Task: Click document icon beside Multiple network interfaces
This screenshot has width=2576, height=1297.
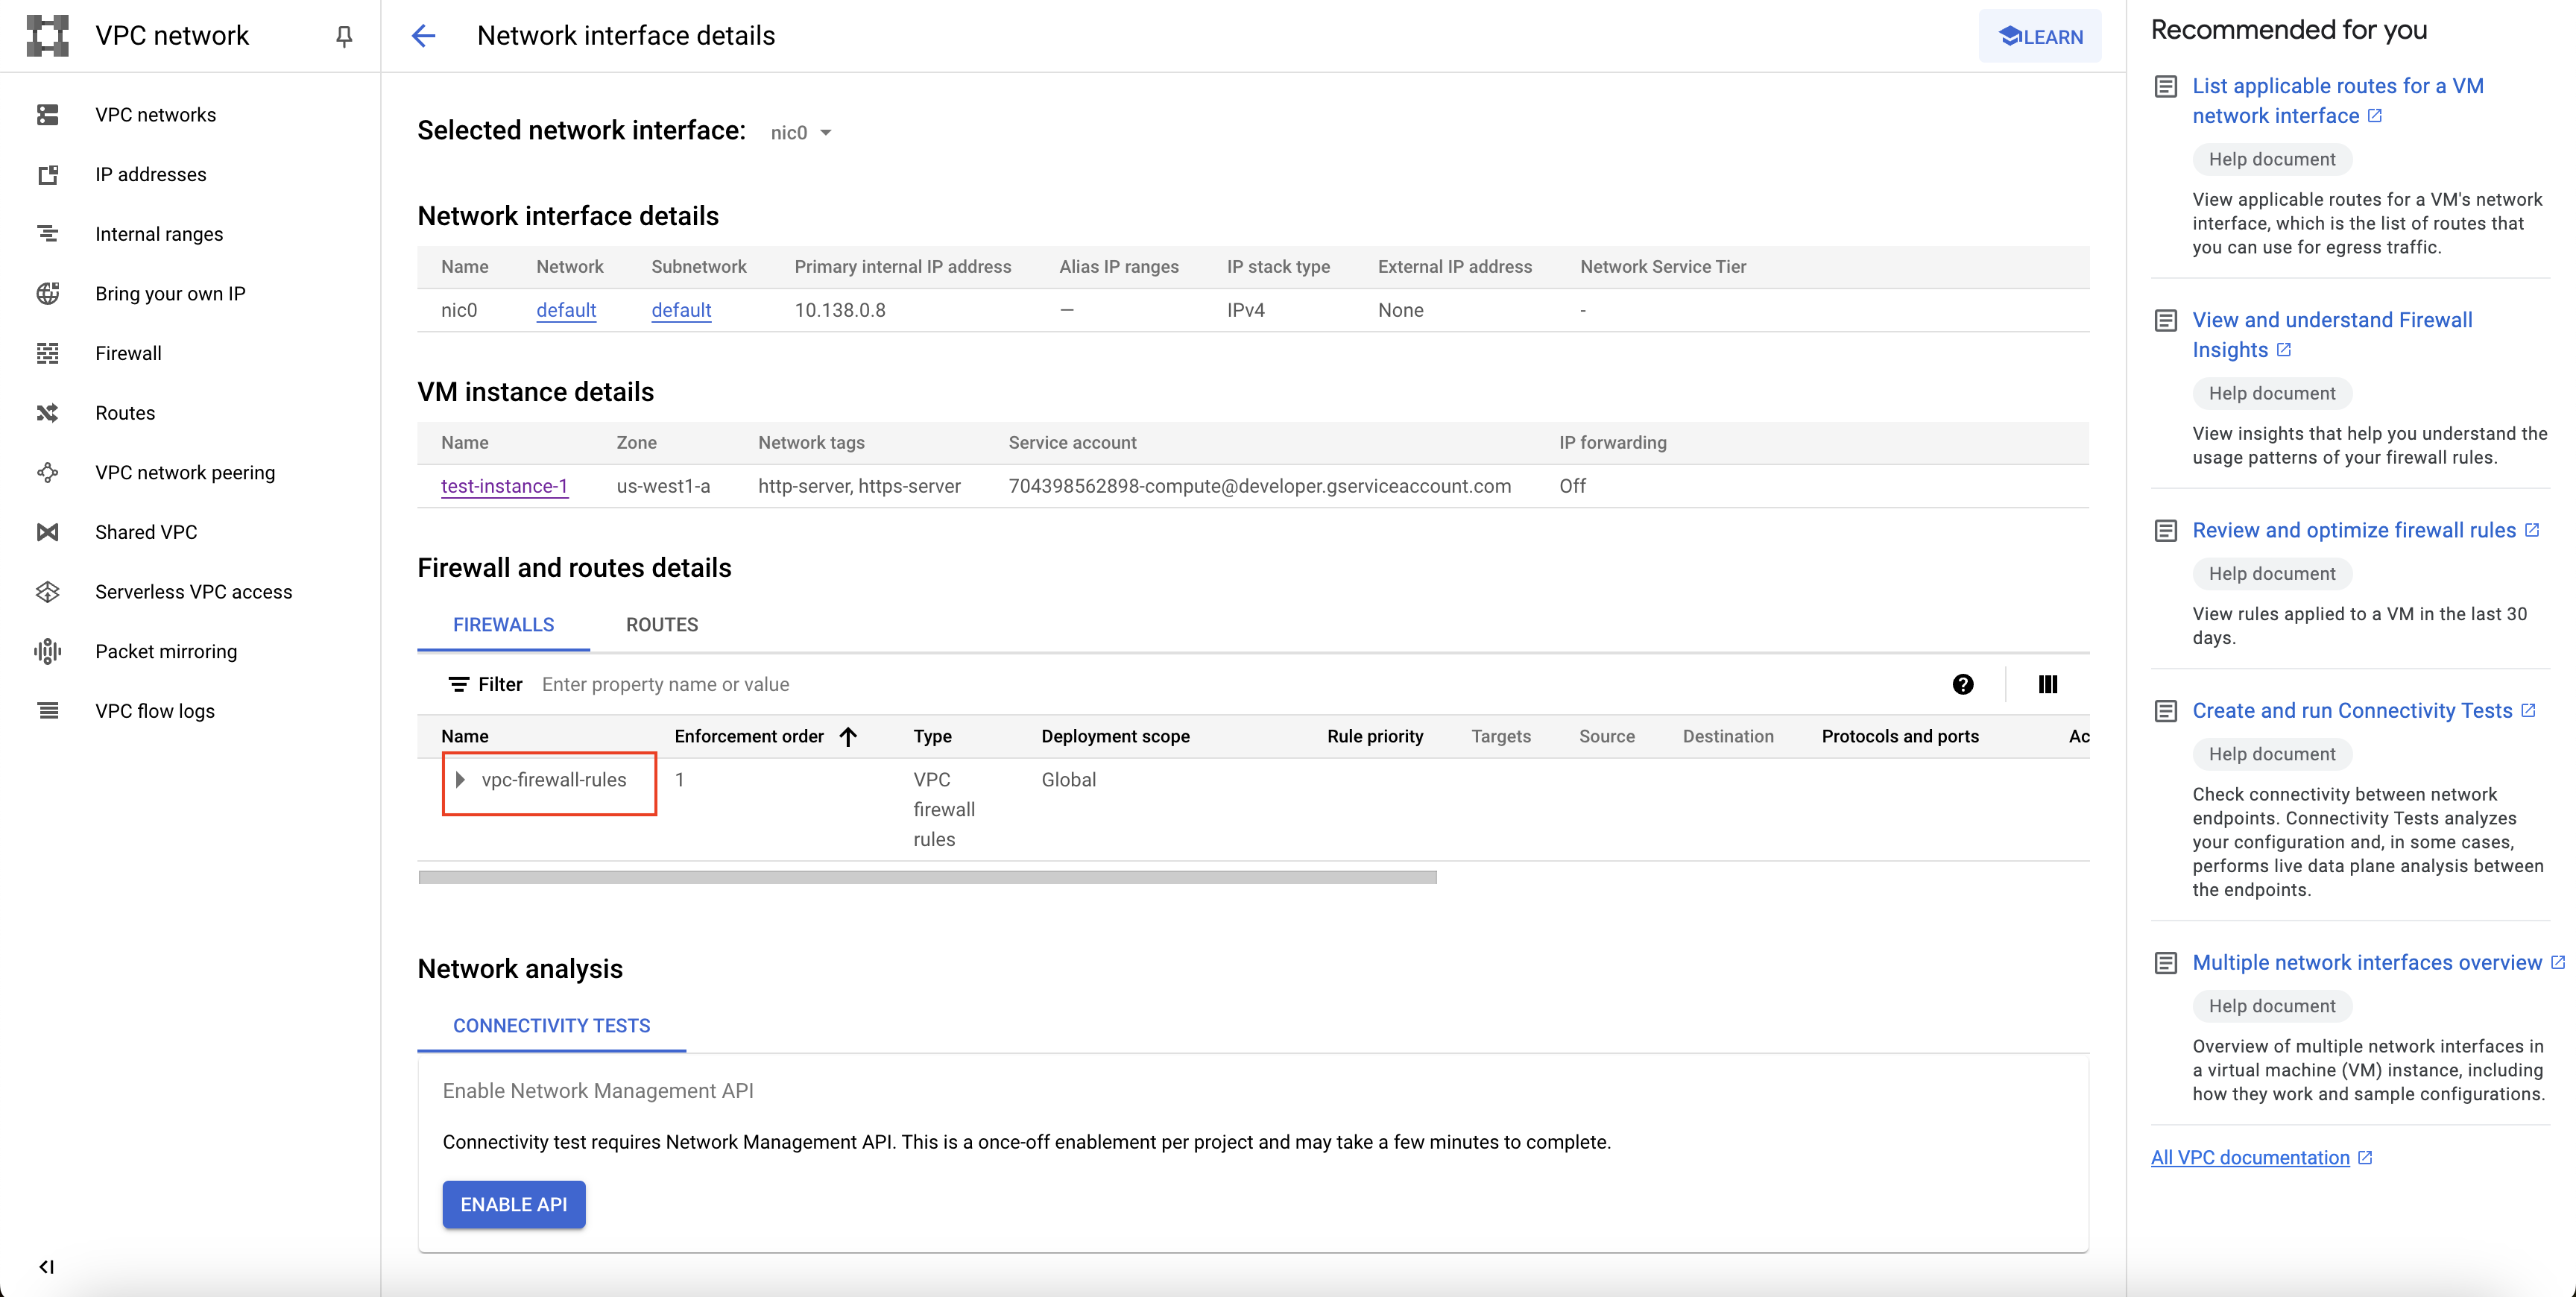Action: pyautogui.click(x=2165, y=963)
